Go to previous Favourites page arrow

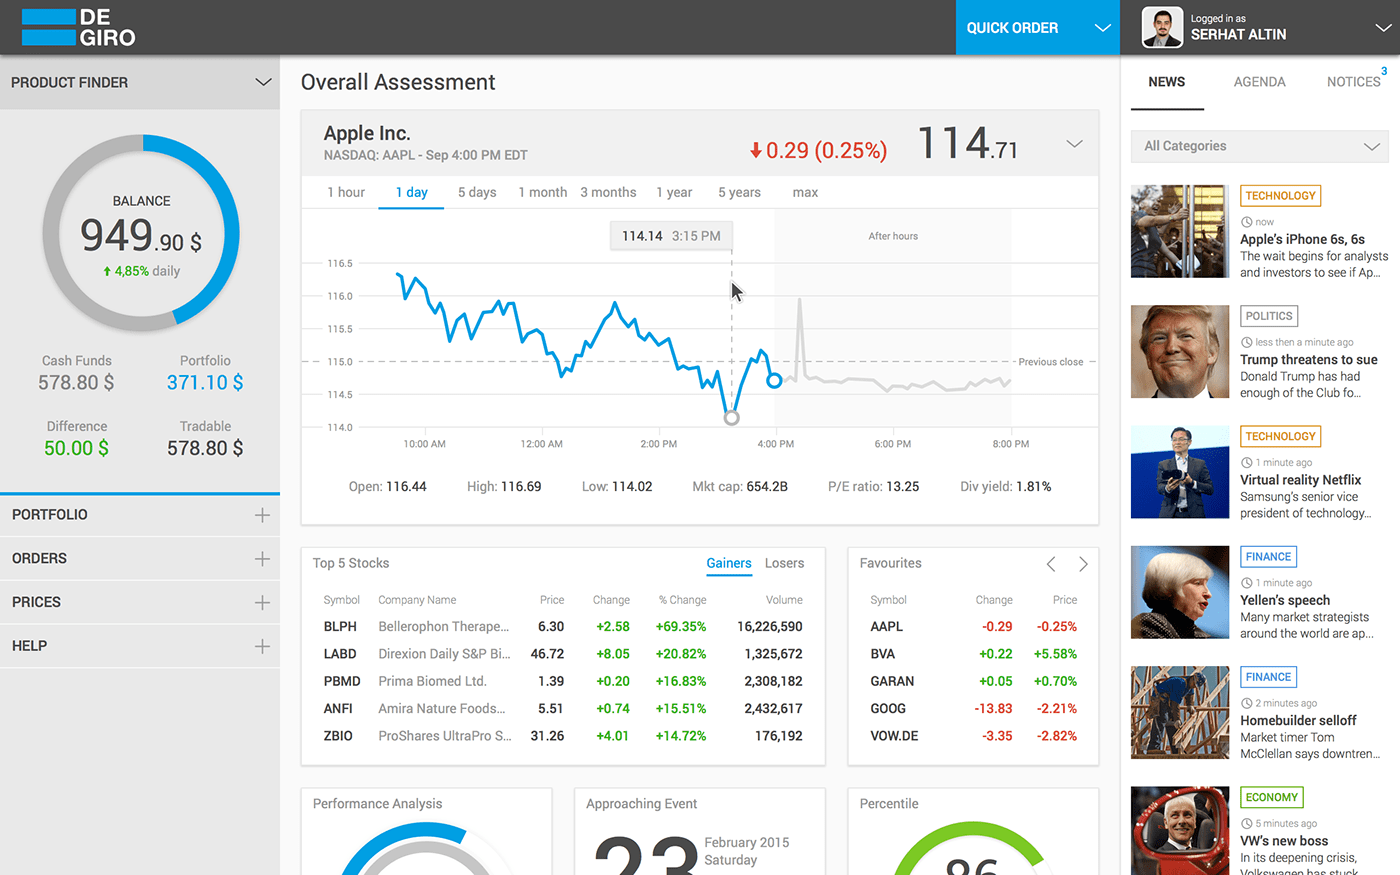[x=1051, y=564]
